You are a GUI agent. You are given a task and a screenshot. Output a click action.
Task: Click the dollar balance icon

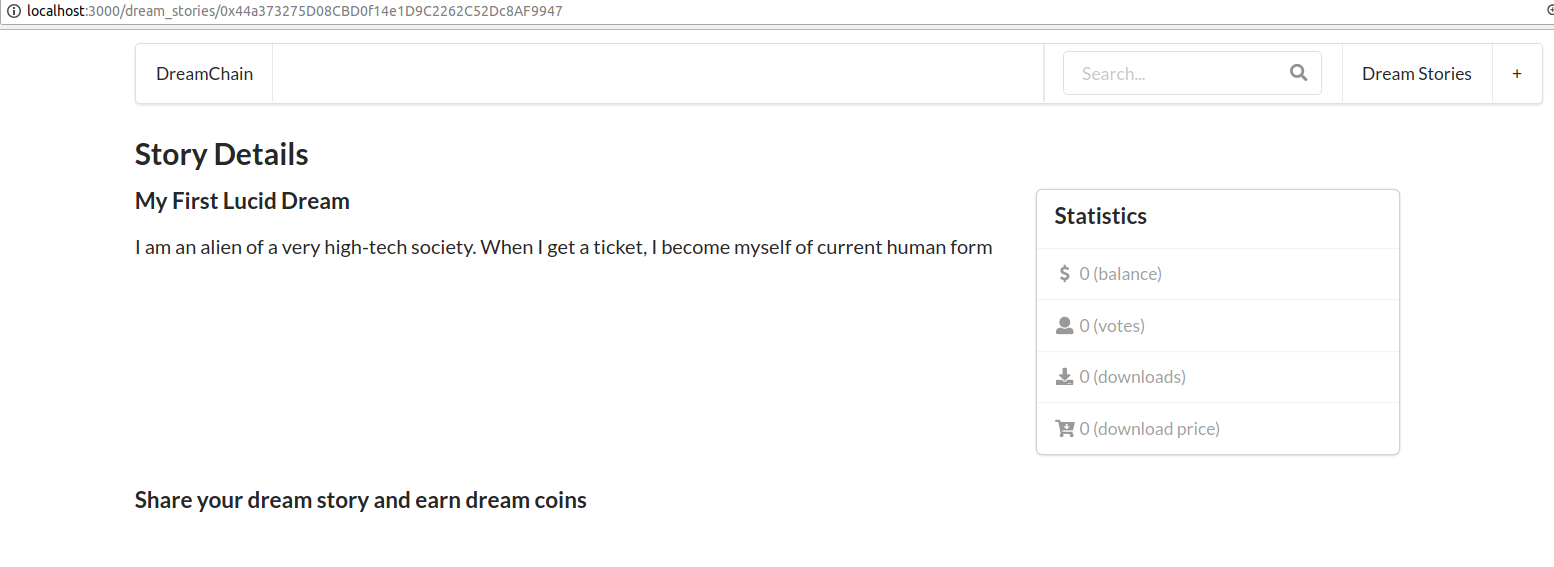1064,273
